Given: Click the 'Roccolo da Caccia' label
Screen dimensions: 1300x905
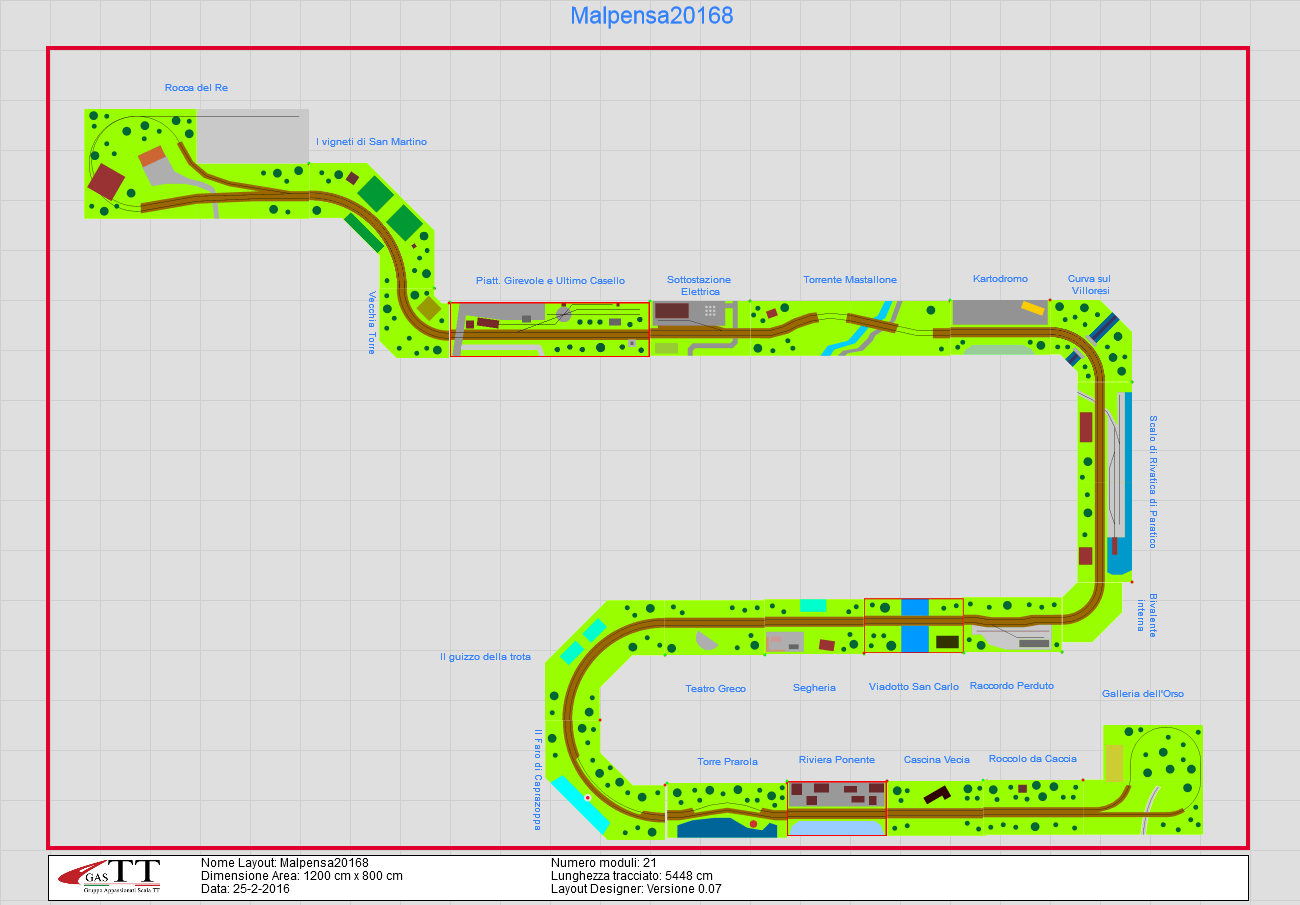Looking at the screenshot, I should tap(1033, 759).
